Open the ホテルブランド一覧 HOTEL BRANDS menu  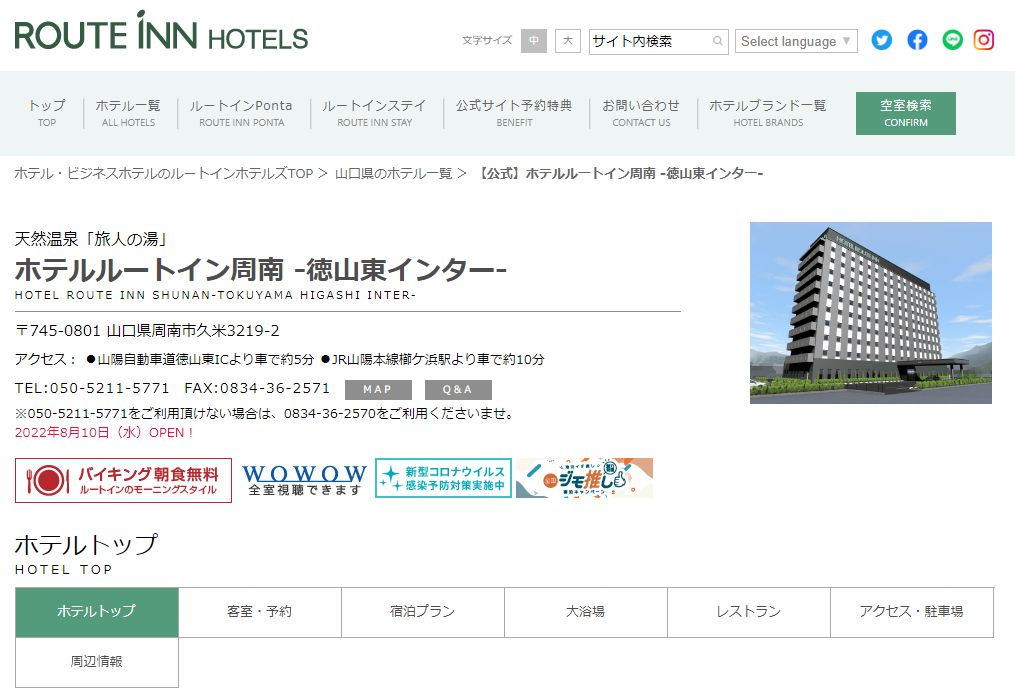click(768, 113)
